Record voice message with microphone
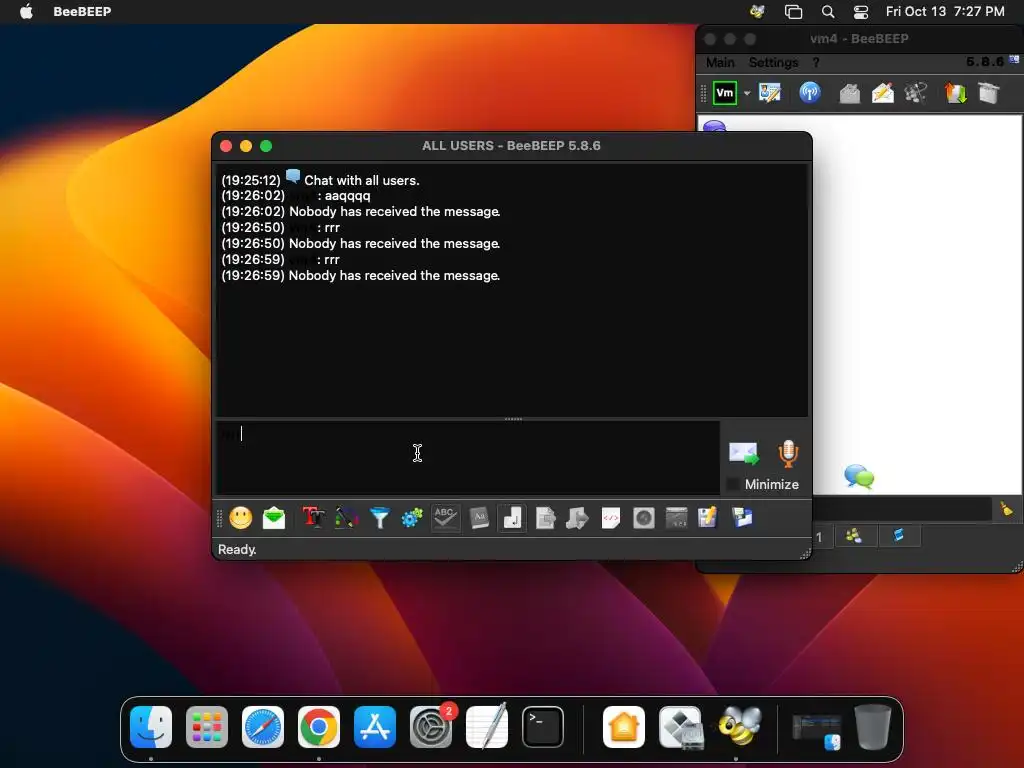Screen dimensions: 1024x768 [788, 453]
